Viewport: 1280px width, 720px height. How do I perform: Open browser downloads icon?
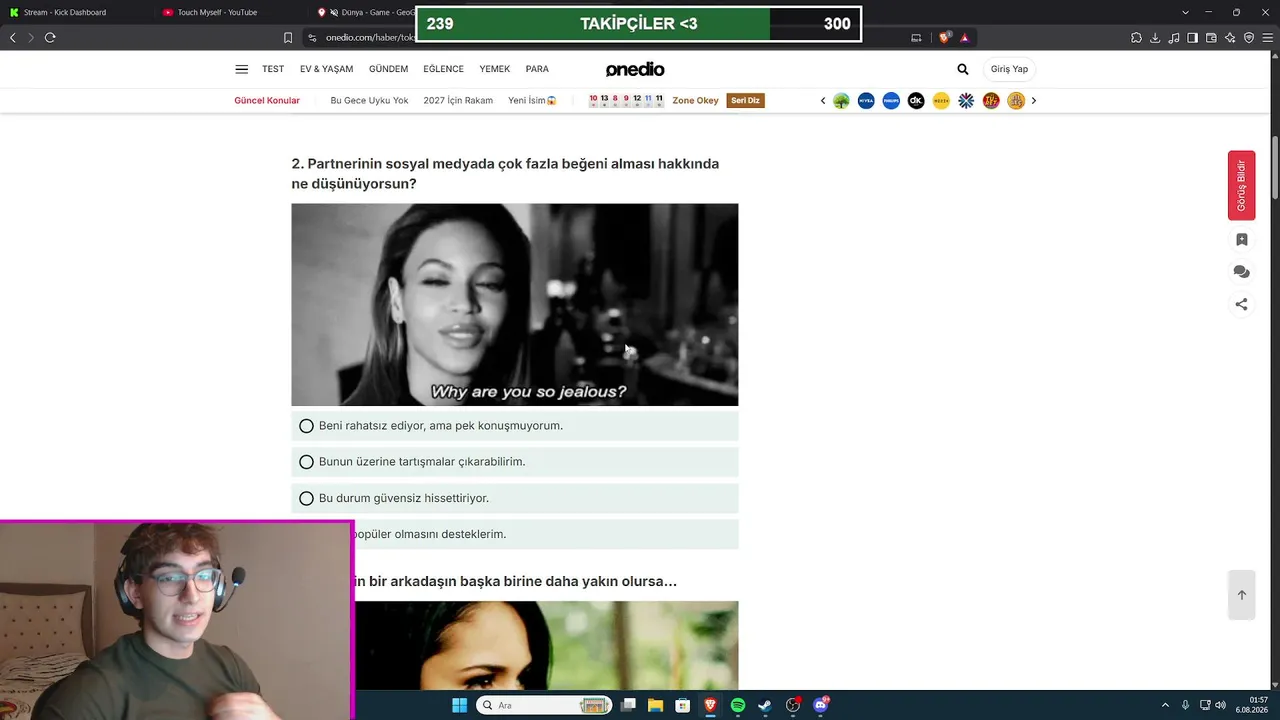[x=1155, y=38]
